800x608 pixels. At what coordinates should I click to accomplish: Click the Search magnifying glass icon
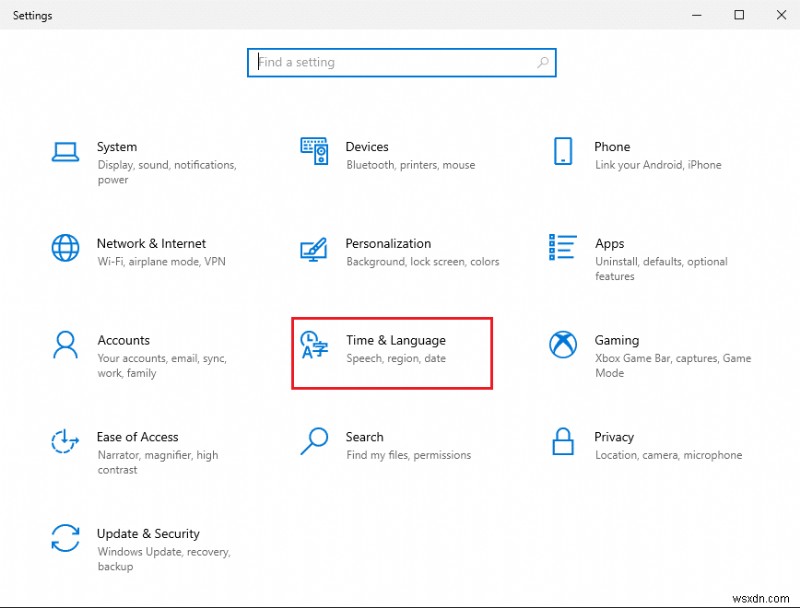point(313,441)
